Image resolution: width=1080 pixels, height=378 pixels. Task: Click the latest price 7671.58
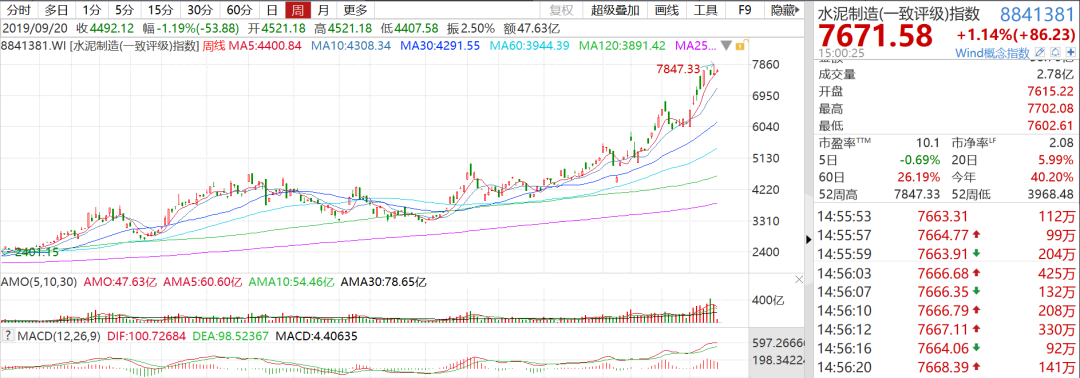coord(875,36)
